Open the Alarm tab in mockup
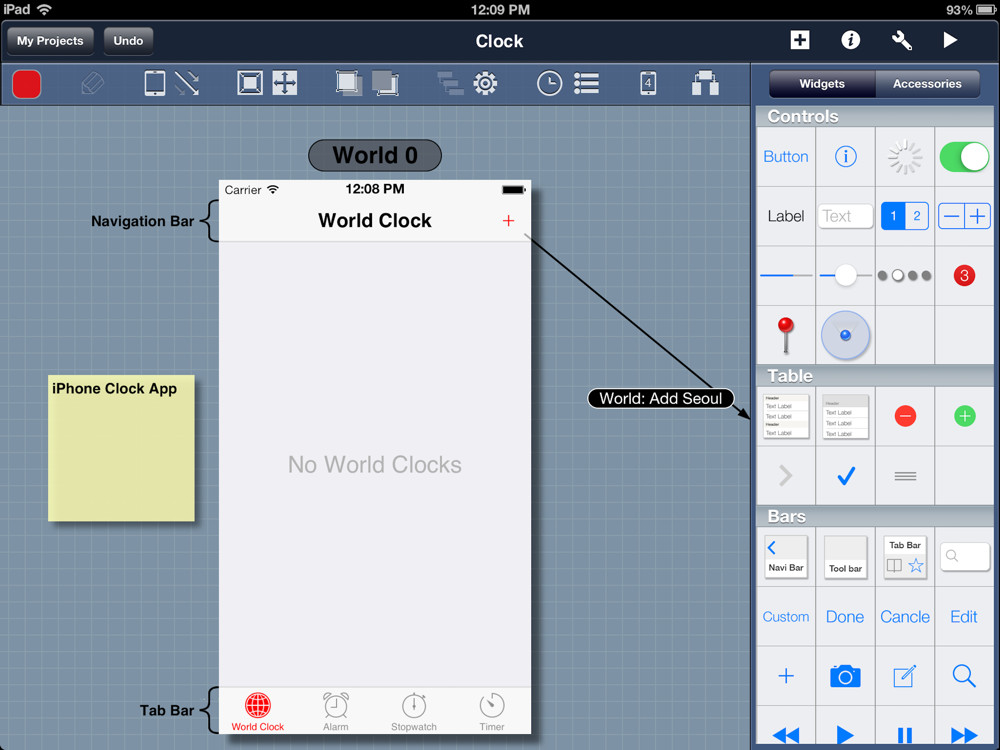The height and width of the screenshot is (750, 1000). 335,712
